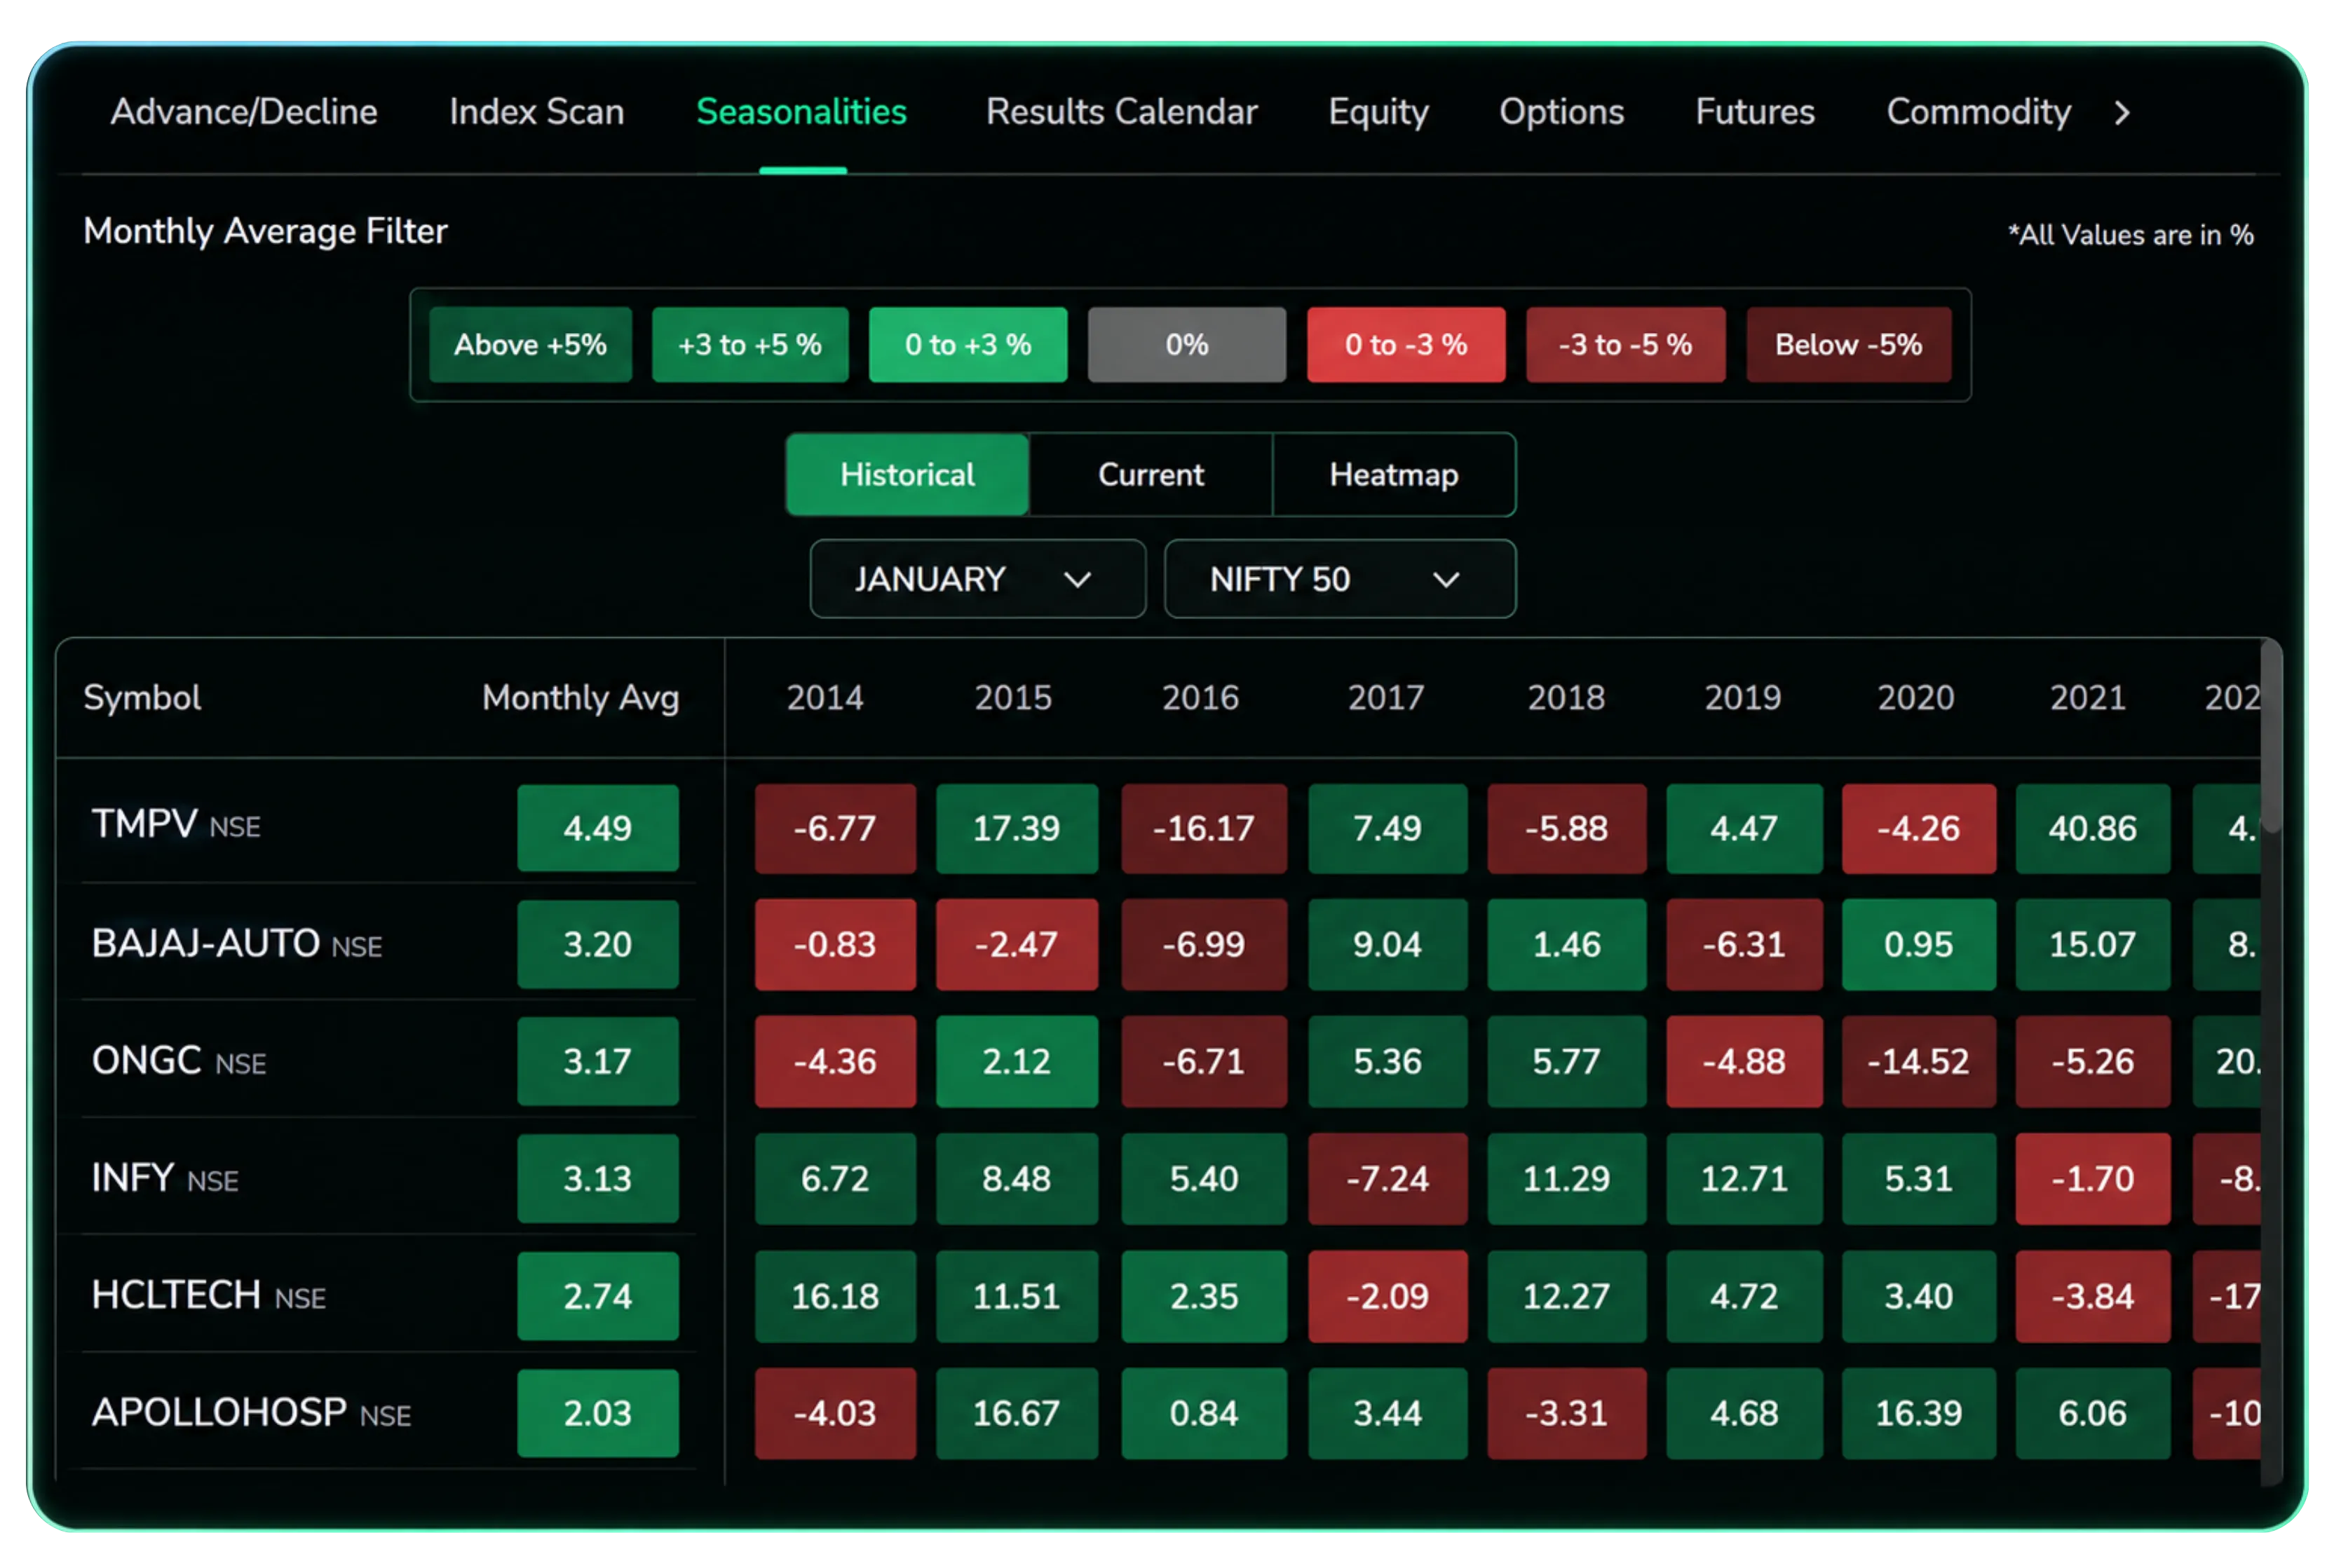The image size is (2334, 1568).
Task: Open the HCLTECH NSE symbol
Action: click(209, 1295)
